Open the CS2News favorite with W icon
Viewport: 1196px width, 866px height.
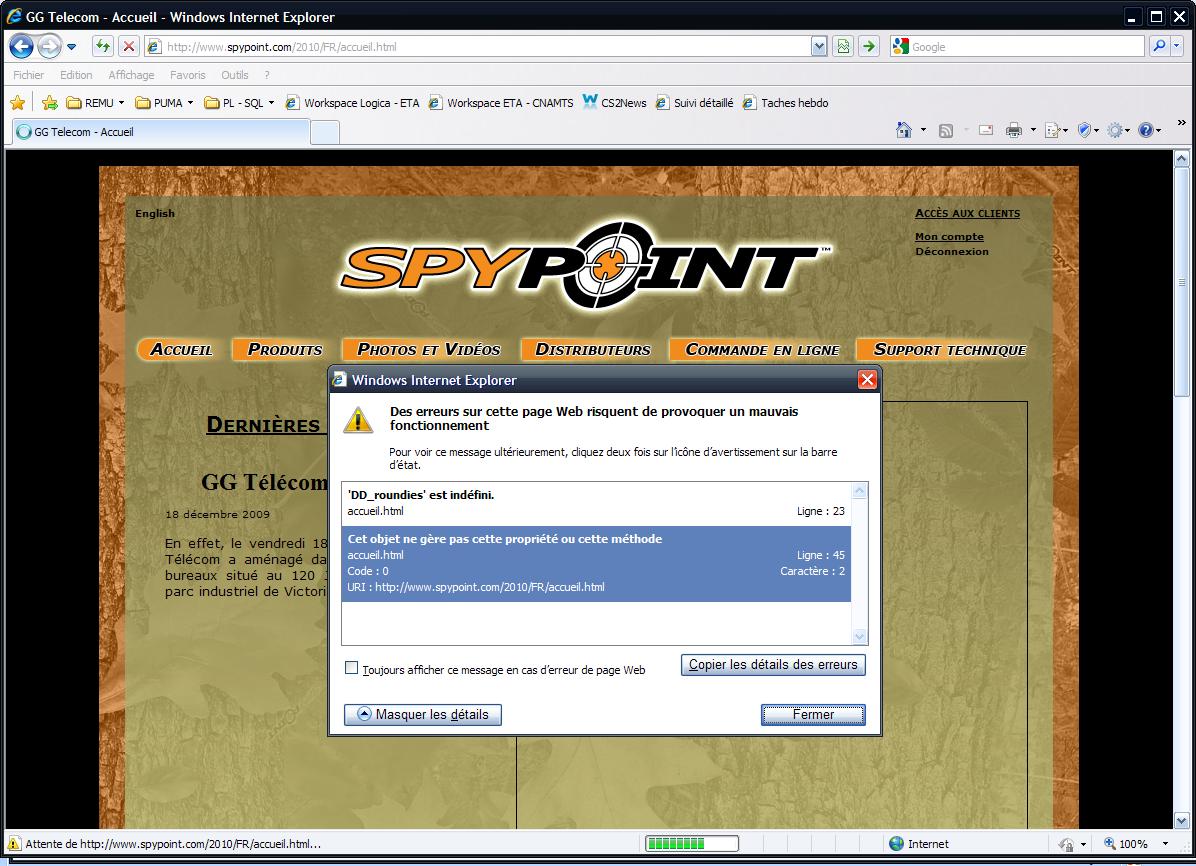614,102
